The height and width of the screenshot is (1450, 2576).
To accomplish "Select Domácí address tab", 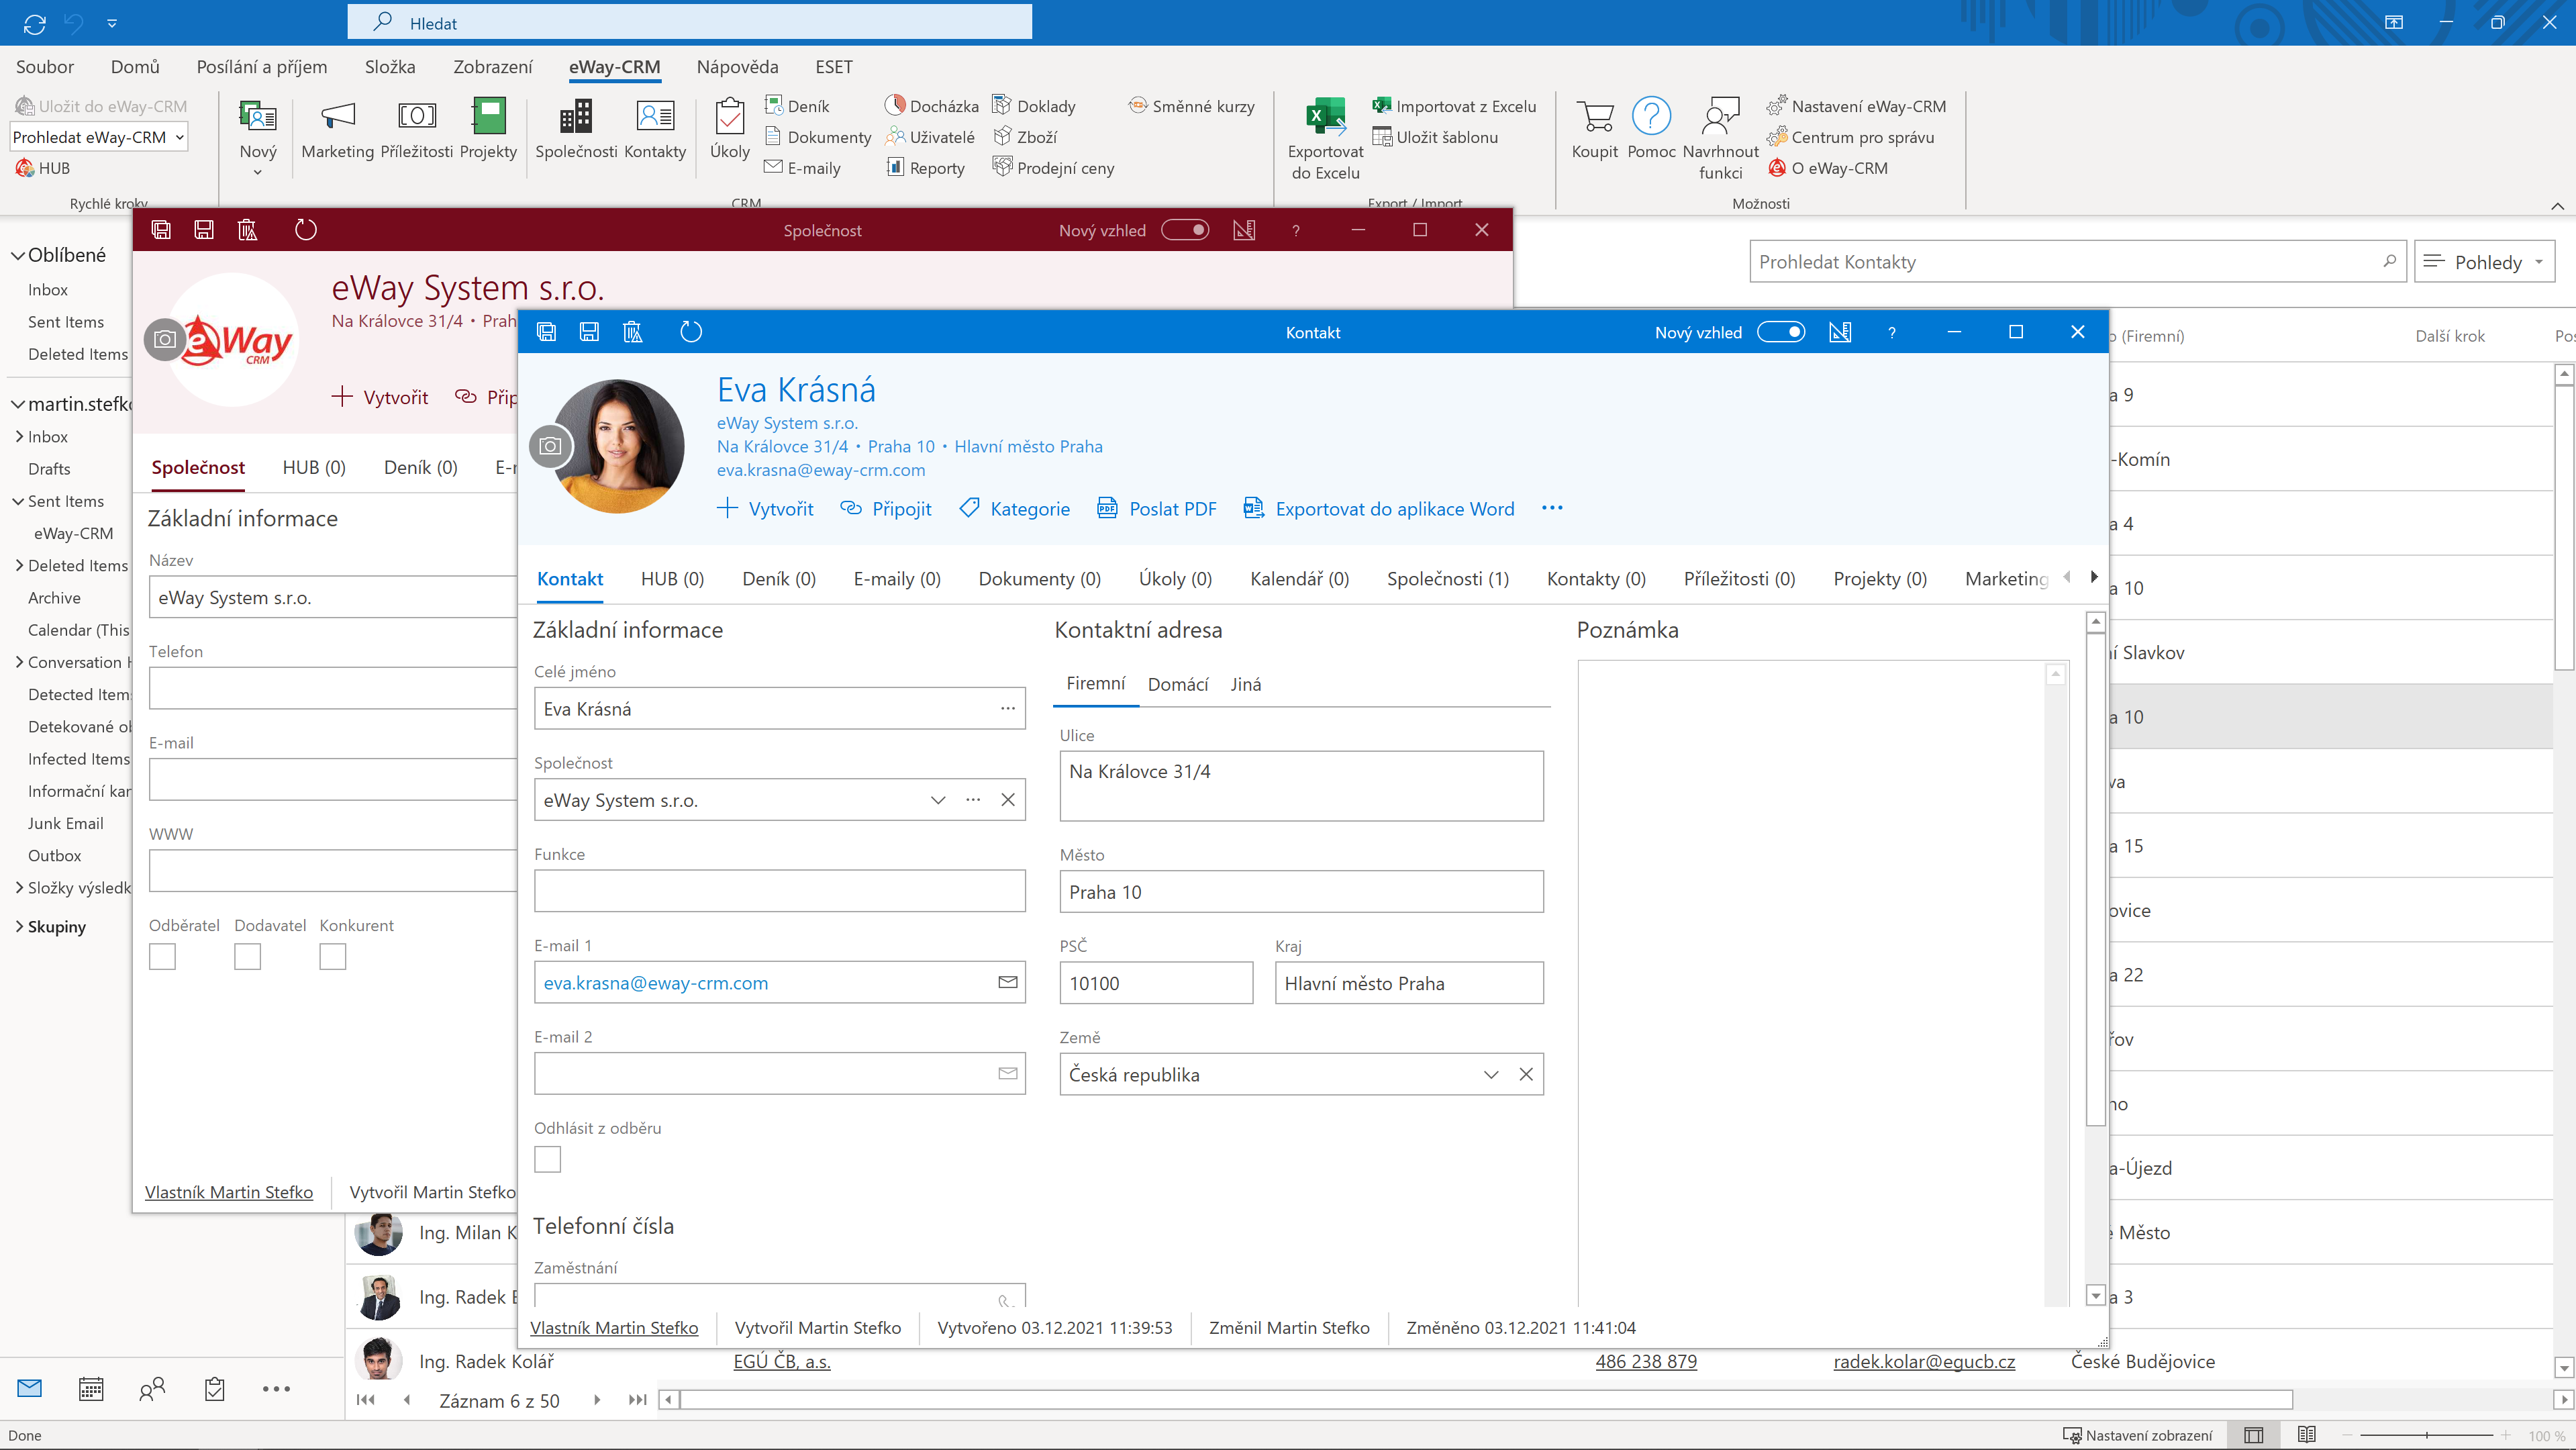I will click(1177, 684).
